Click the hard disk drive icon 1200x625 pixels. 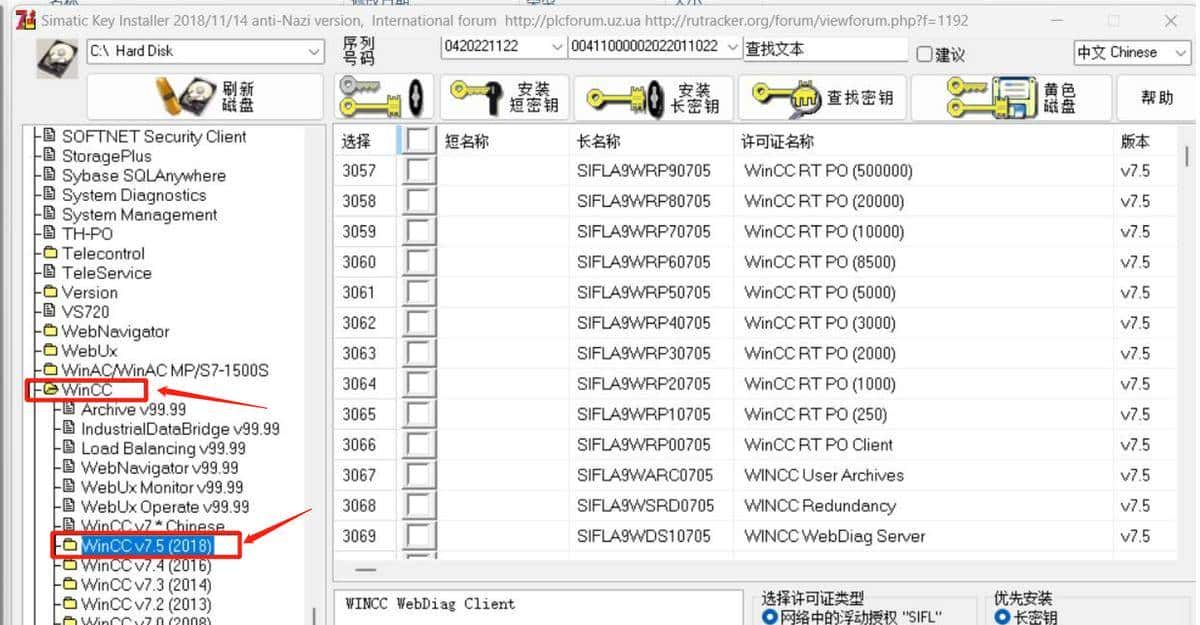pos(55,55)
